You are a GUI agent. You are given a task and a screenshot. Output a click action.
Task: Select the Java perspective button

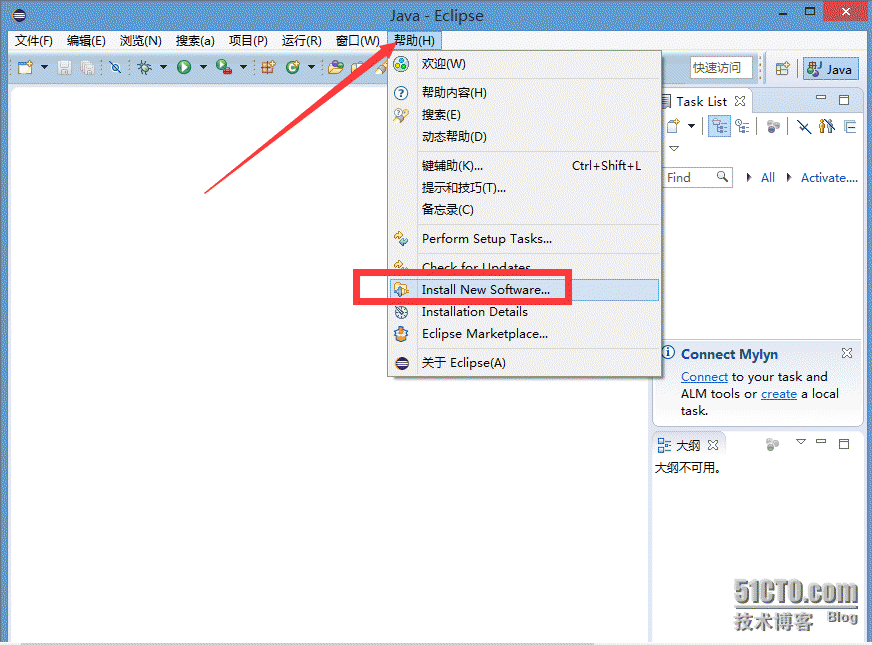click(830, 69)
